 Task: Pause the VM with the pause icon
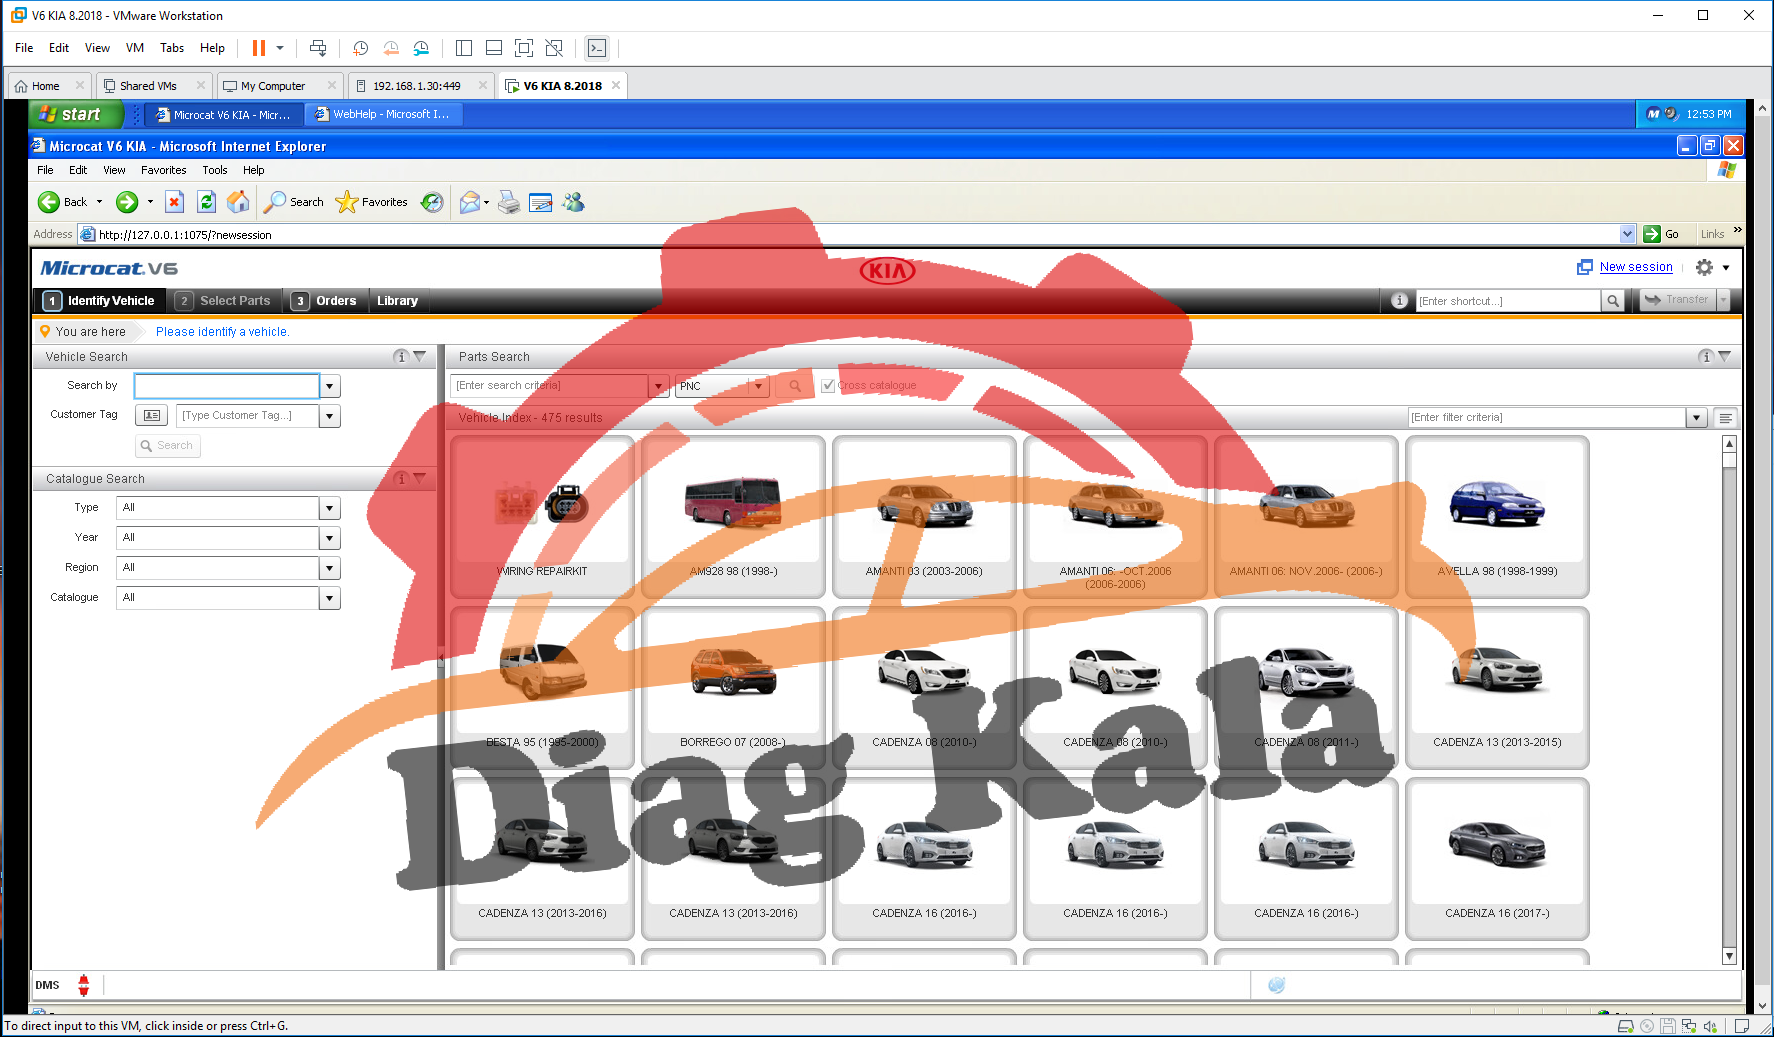[x=259, y=48]
